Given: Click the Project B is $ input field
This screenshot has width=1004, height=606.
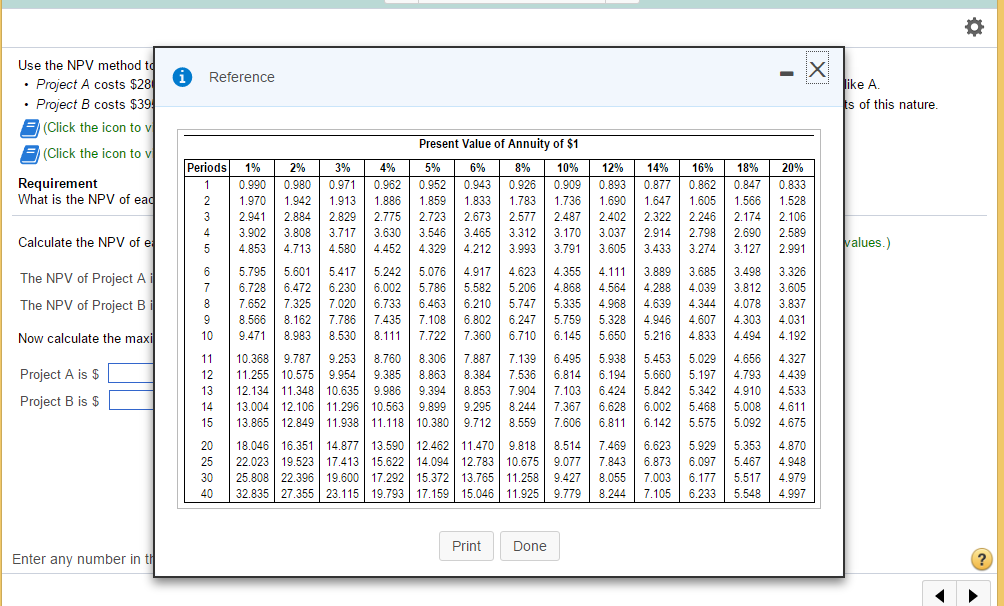Looking at the screenshot, I should coord(131,400).
